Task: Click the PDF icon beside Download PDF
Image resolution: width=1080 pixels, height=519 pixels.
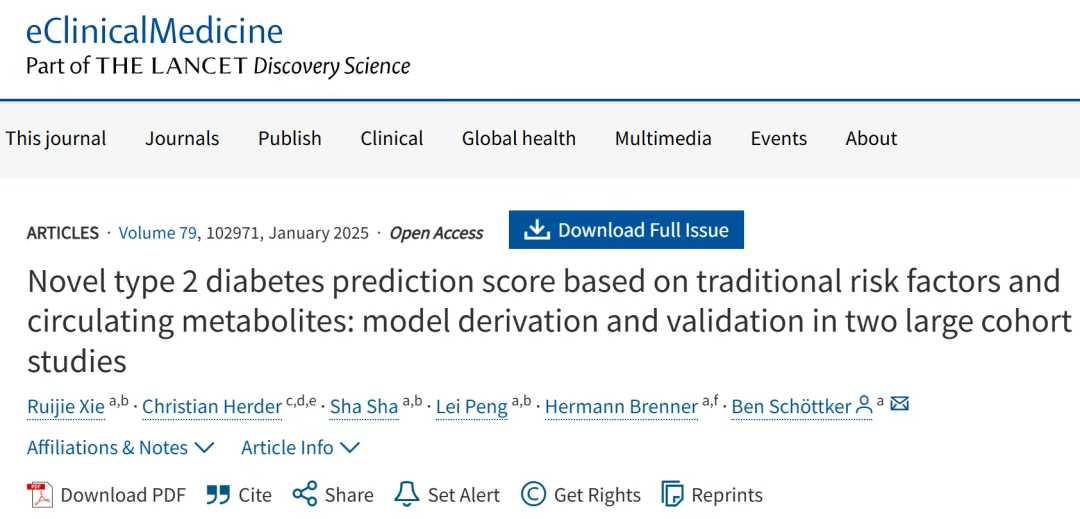Action: (x=39, y=495)
